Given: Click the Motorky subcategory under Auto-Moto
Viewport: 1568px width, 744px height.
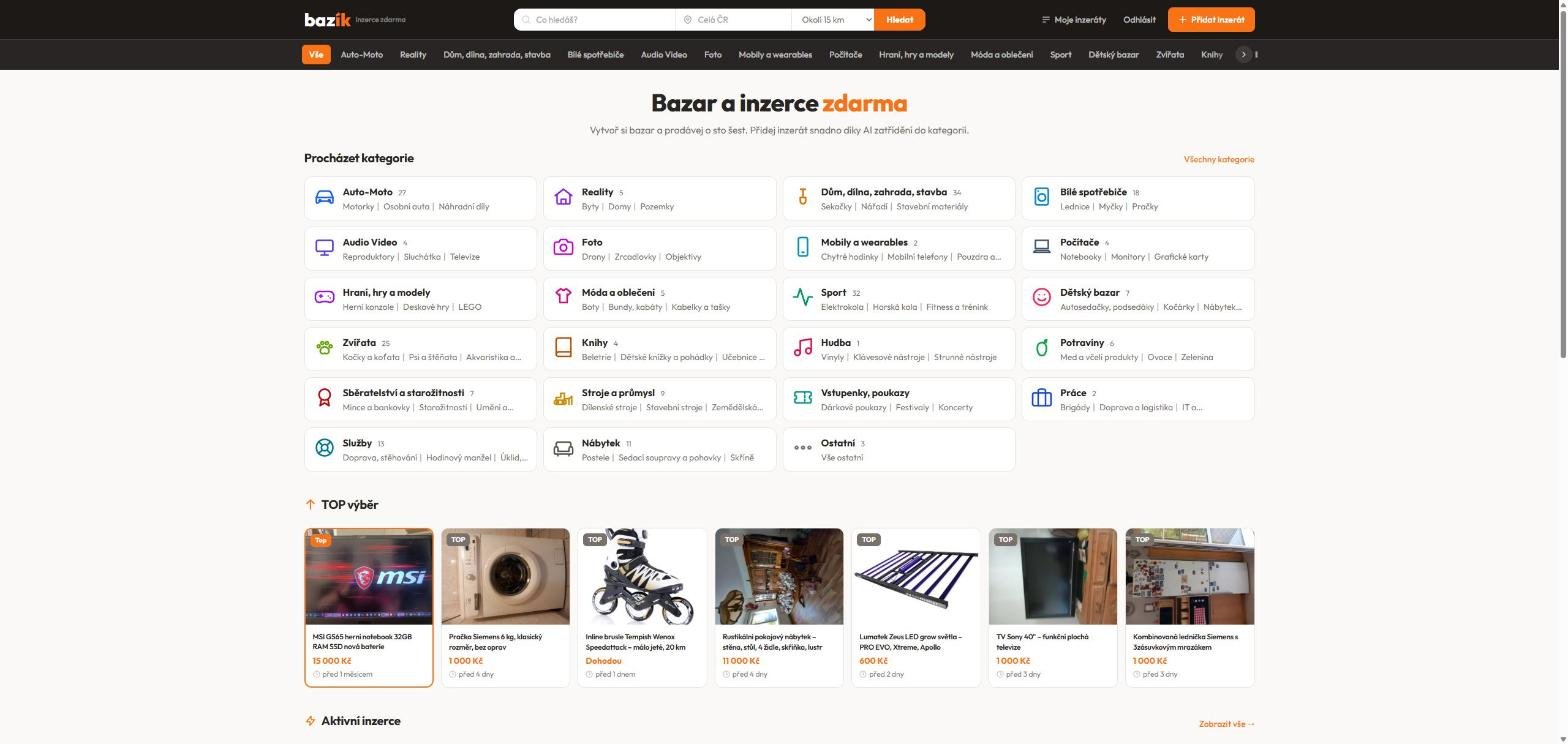Looking at the screenshot, I should [358, 207].
